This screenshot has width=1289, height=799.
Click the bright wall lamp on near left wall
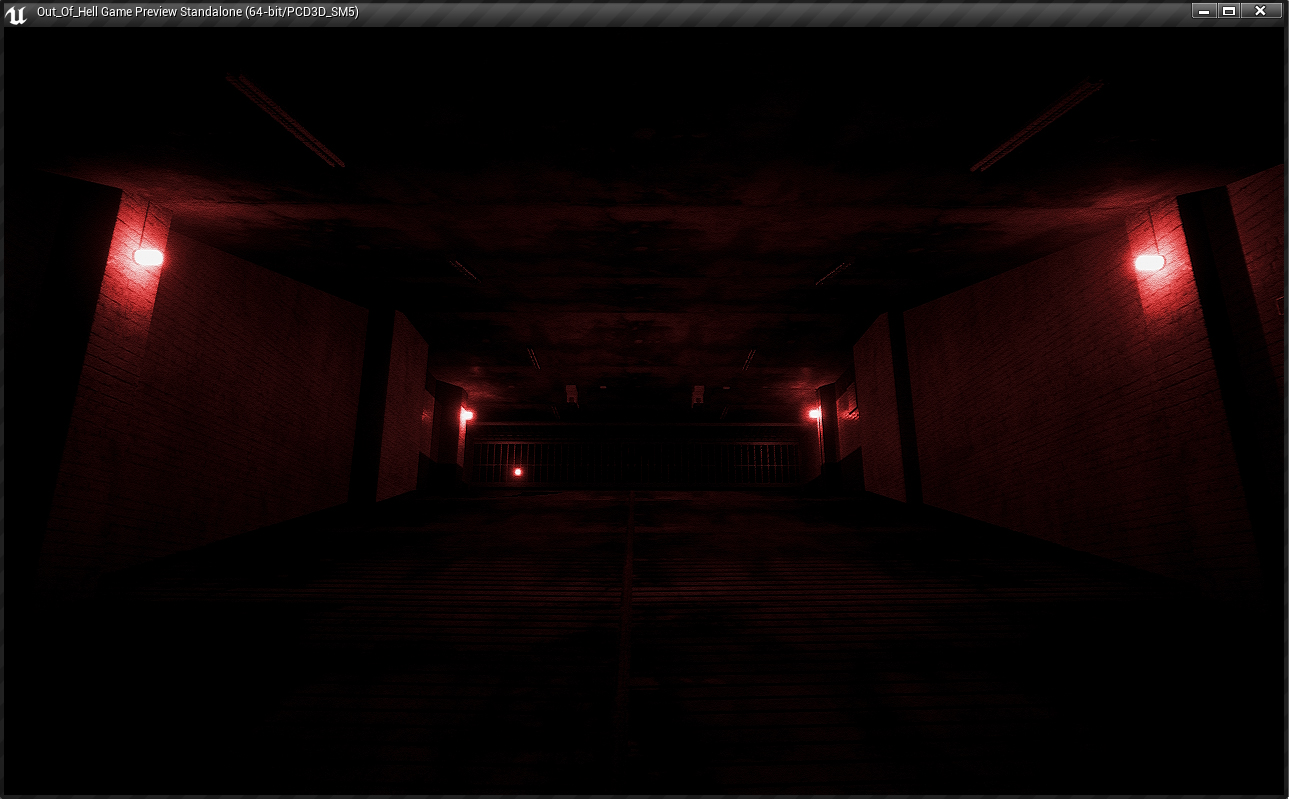148,258
